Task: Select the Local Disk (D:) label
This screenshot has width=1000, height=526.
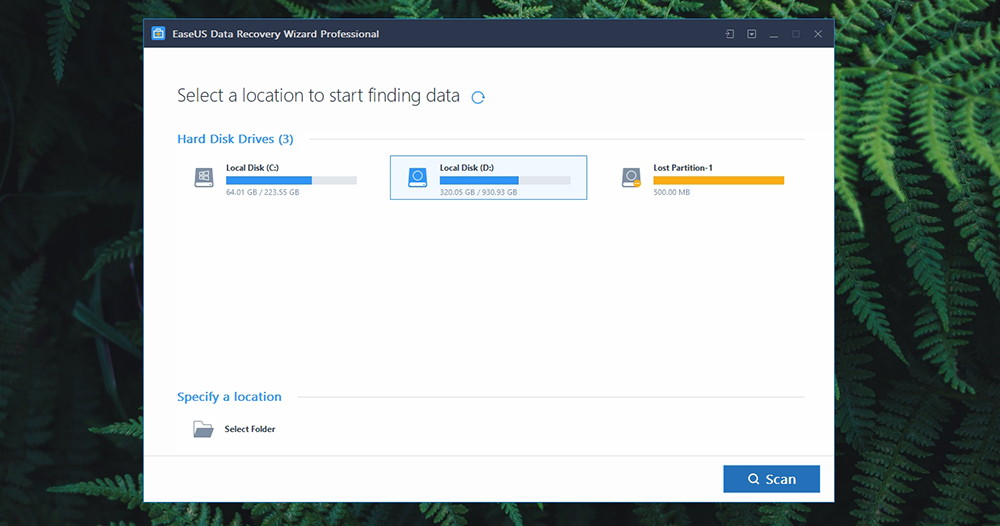Action: point(466,168)
